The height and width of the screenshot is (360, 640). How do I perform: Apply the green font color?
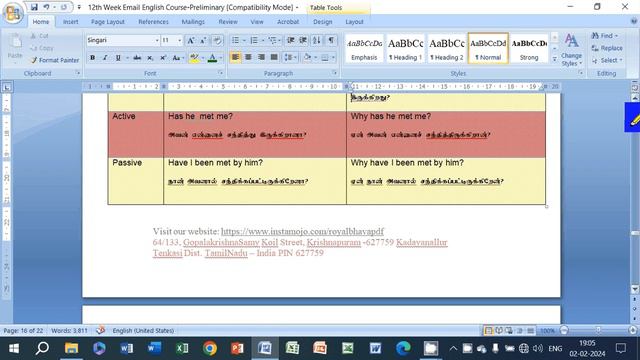[212, 58]
